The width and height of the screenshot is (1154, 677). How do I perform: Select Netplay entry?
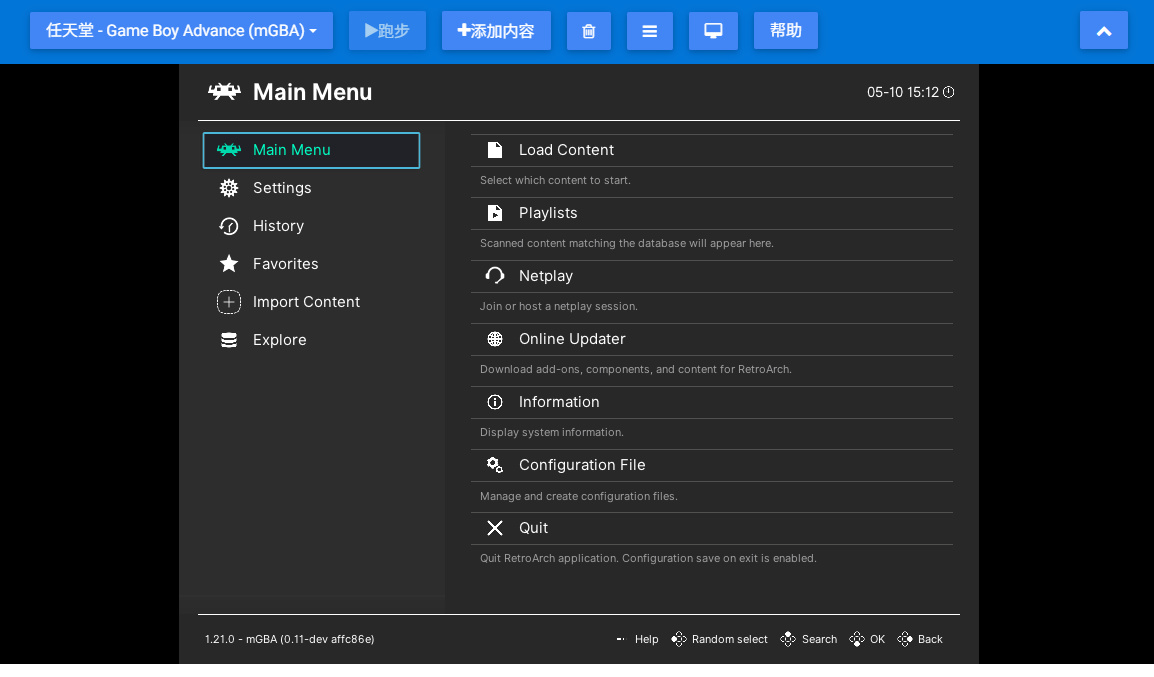pyautogui.click(x=712, y=276)
